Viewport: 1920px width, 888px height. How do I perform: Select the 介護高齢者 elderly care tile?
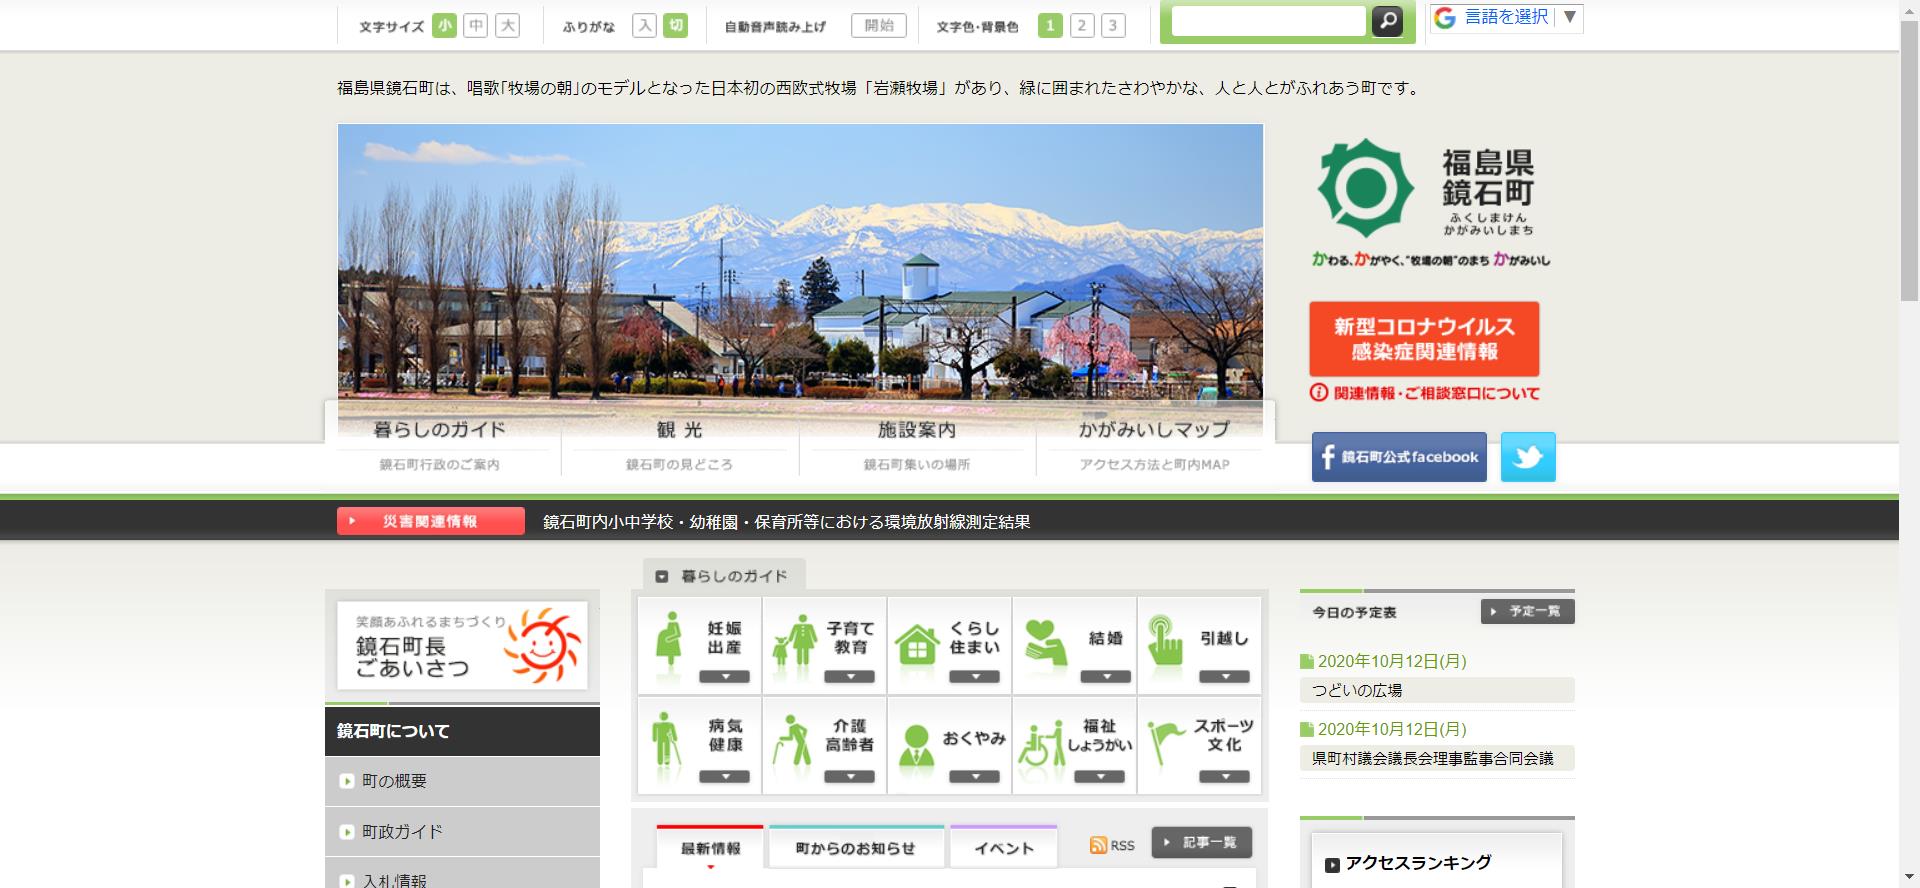(825, 745)
